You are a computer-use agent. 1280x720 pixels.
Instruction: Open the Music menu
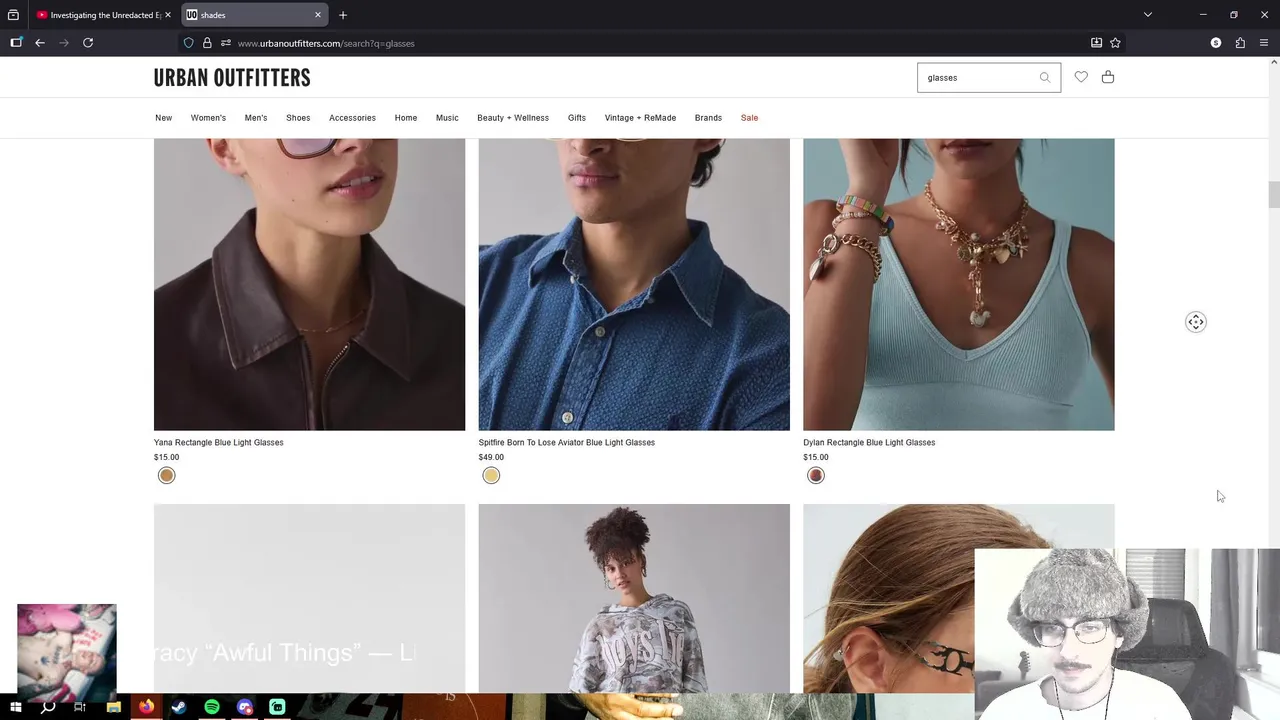click(447, 118)
